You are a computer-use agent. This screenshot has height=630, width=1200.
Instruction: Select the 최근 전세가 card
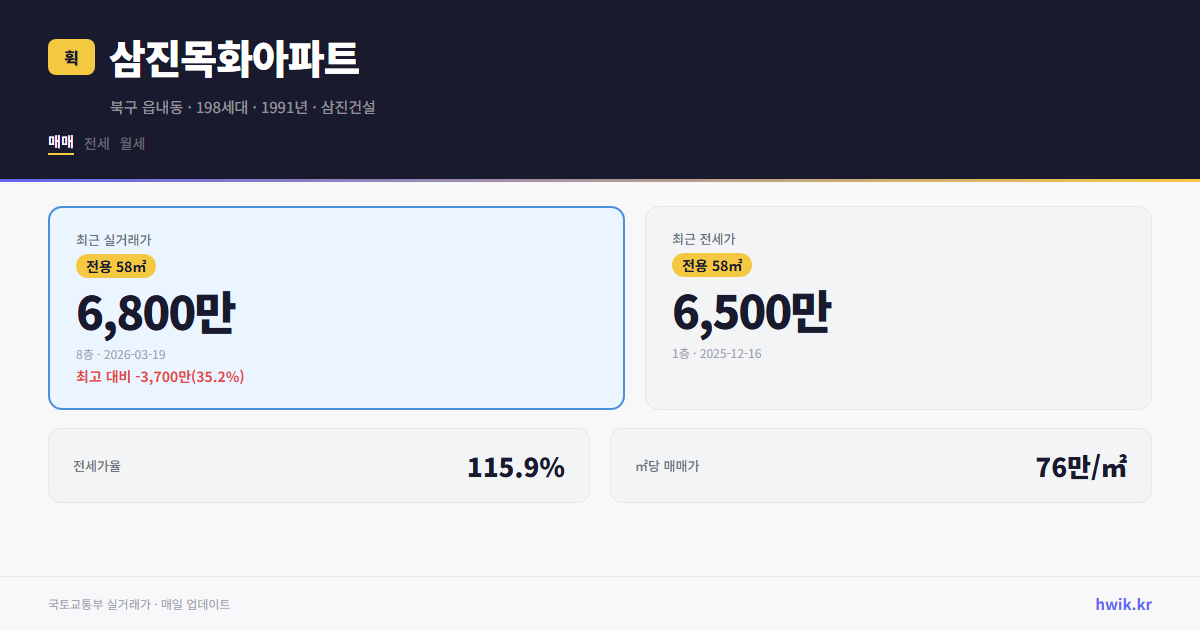(898, 308)
